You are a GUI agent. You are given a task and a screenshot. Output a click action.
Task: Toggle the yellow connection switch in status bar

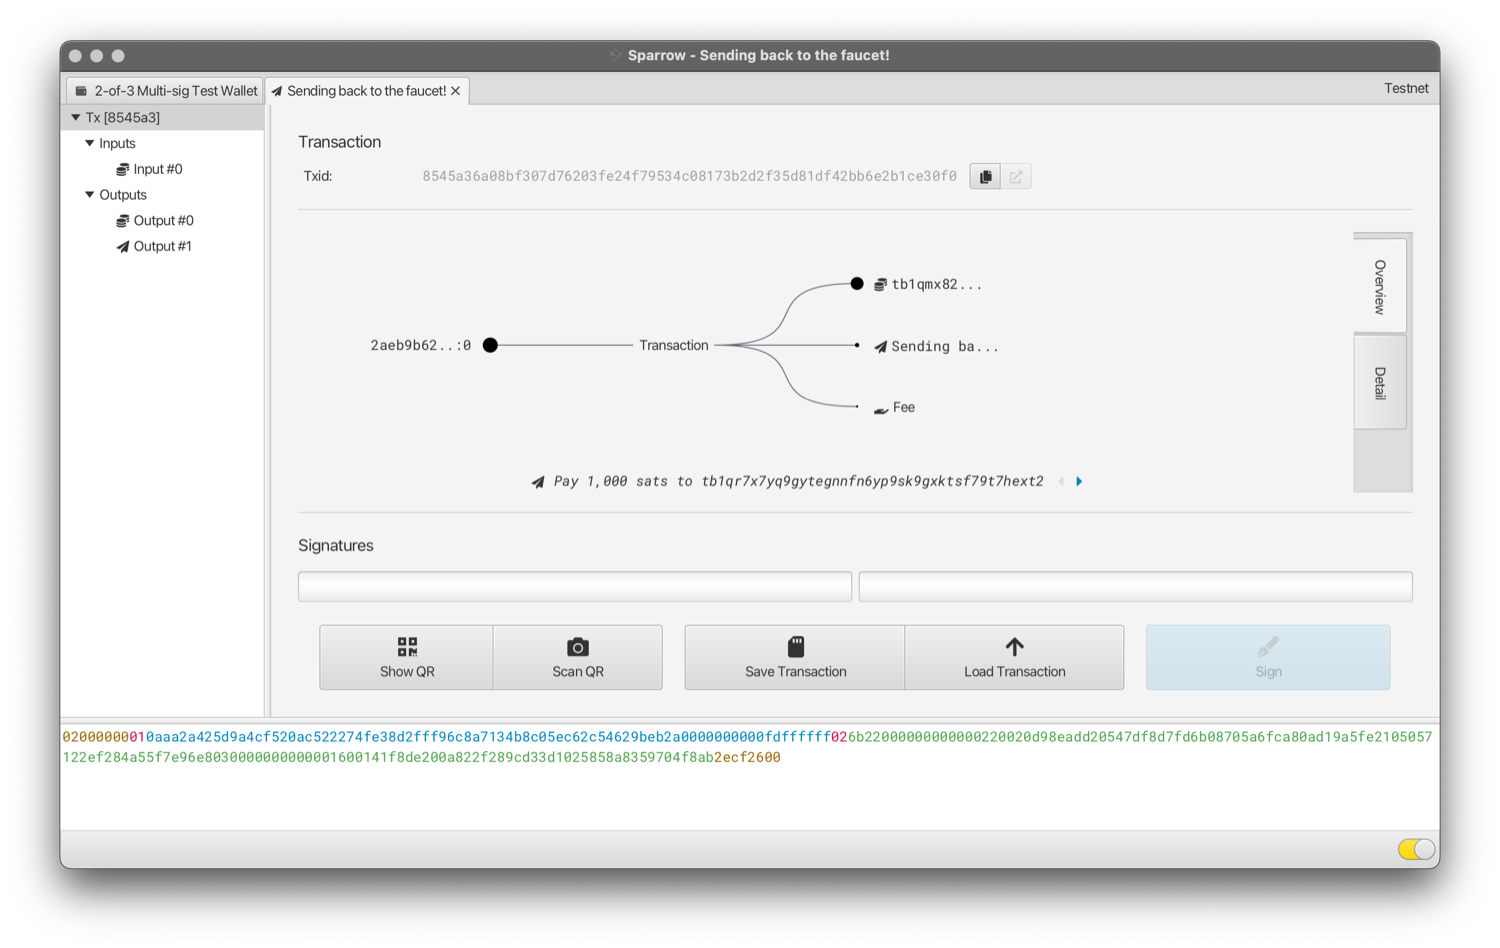[1417, 849]
